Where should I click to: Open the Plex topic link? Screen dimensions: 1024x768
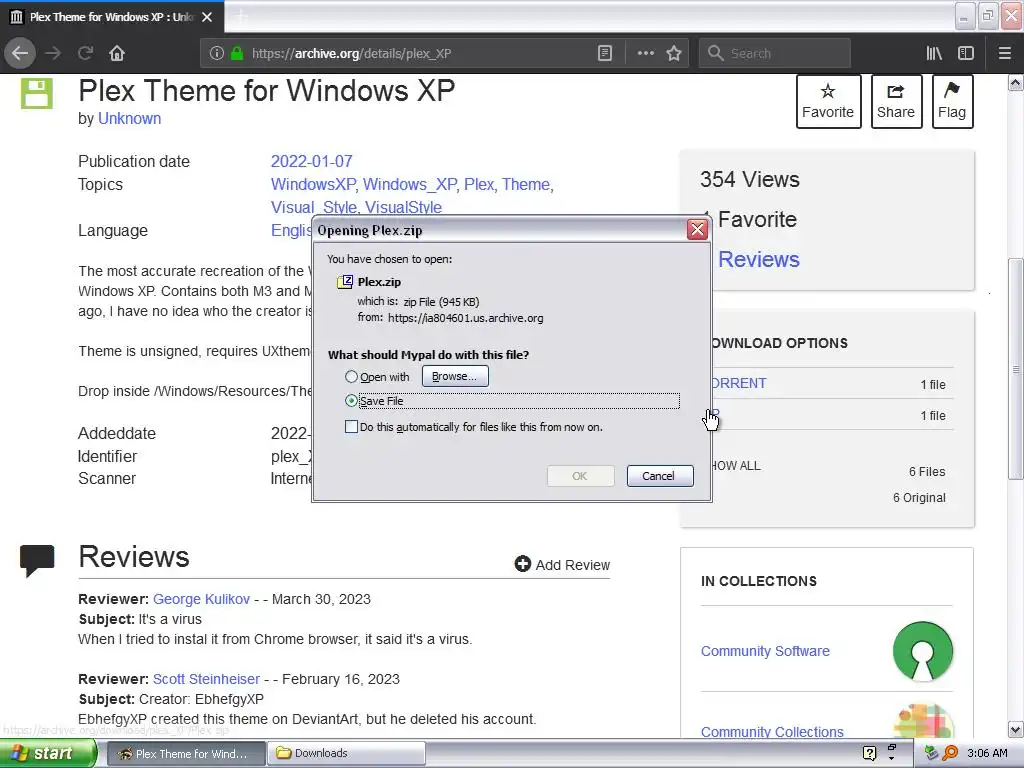pyautogui.click(x=479, y=185)
